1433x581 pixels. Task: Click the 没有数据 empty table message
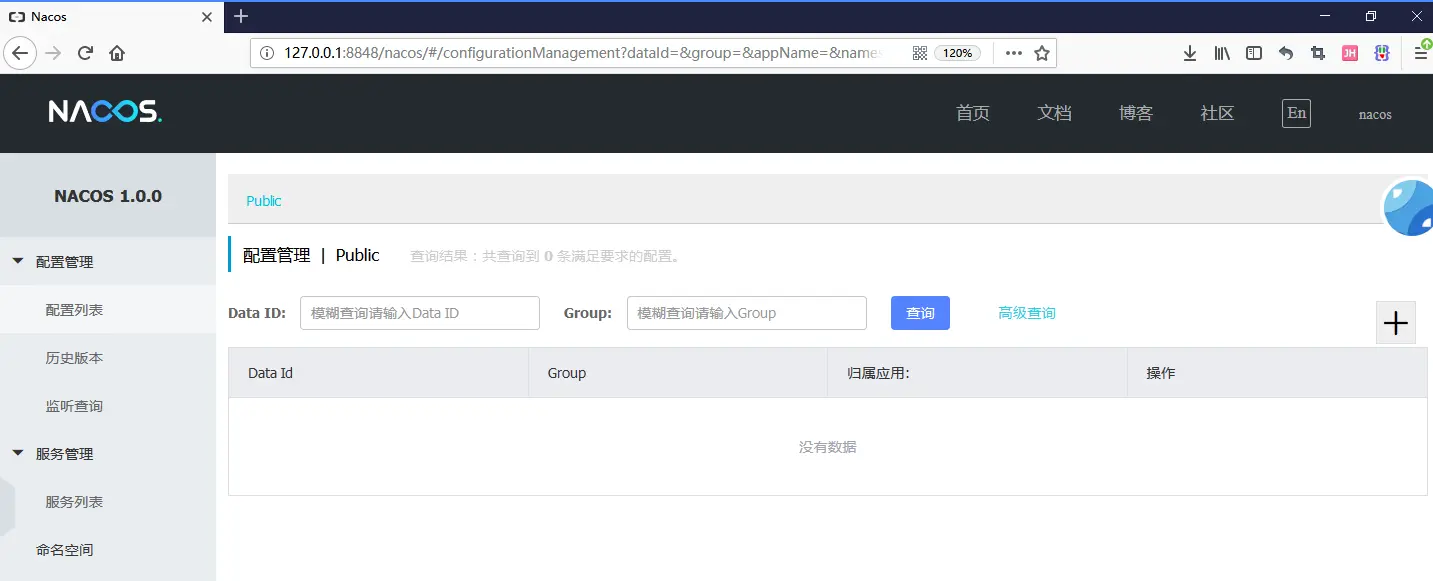(x=827, y=447)
